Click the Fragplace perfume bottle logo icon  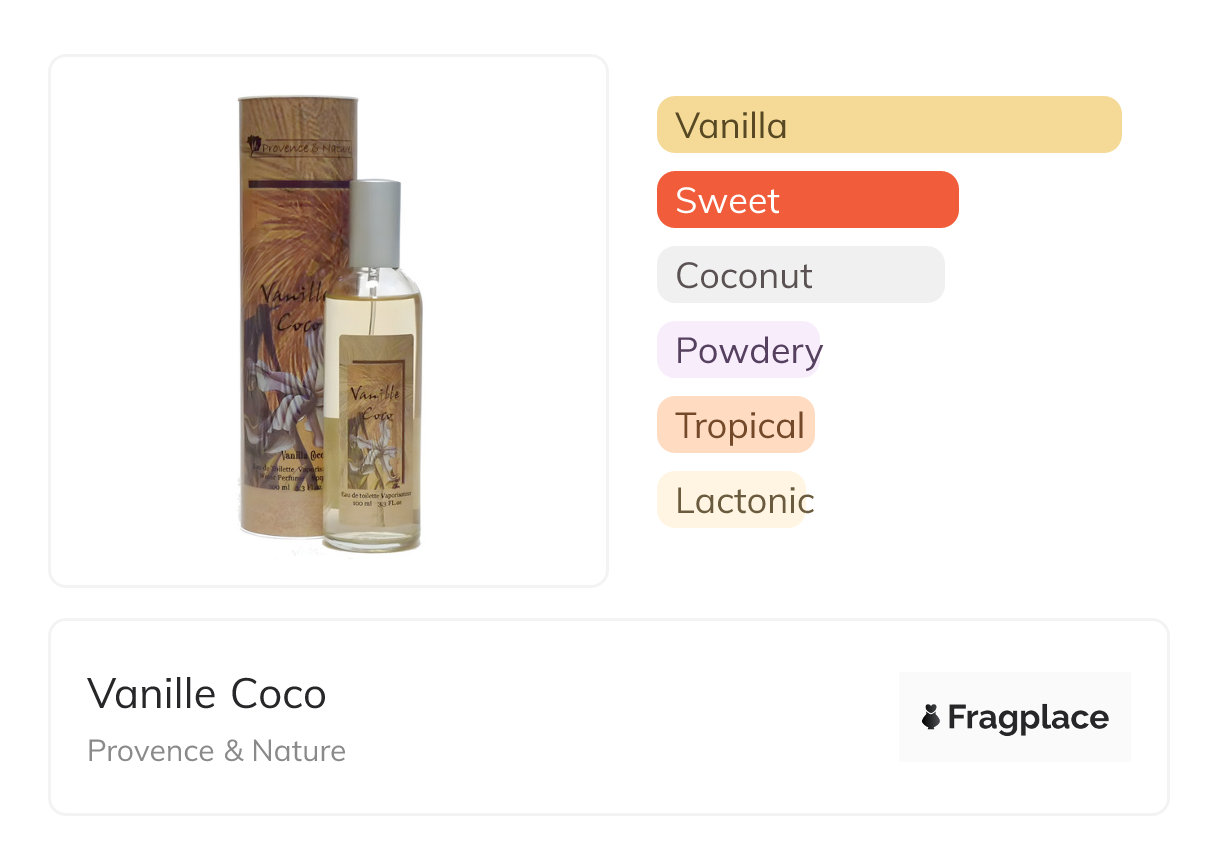click(x=931, y=717)
